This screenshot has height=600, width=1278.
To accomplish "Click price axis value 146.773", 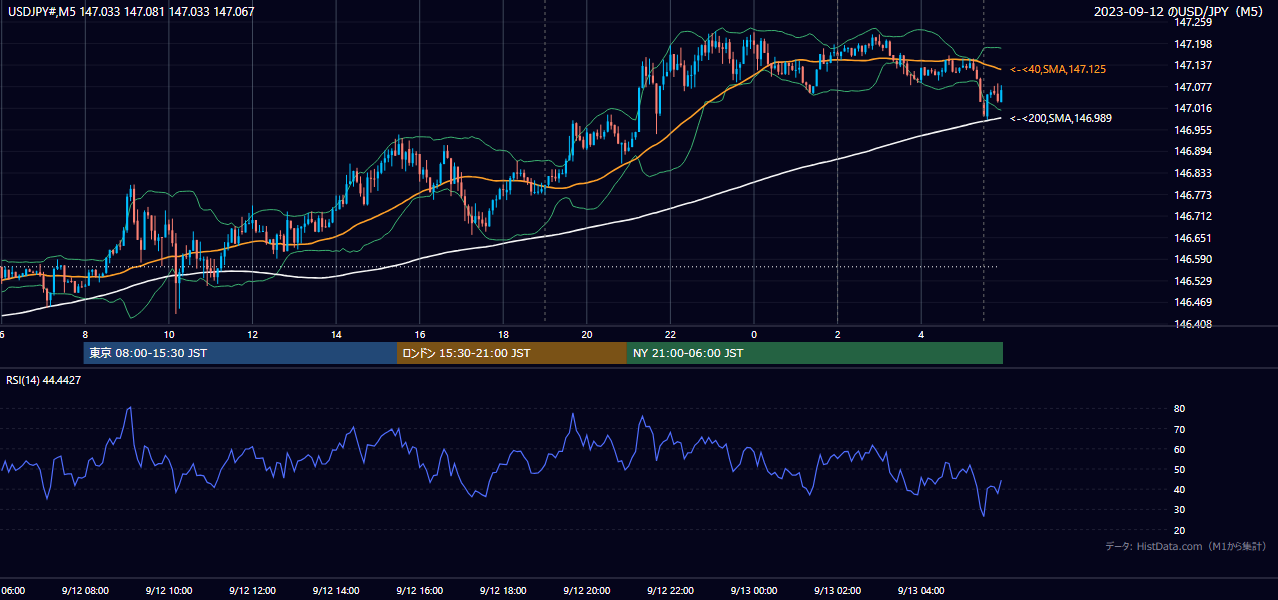I will click(x=1193, y=195).
